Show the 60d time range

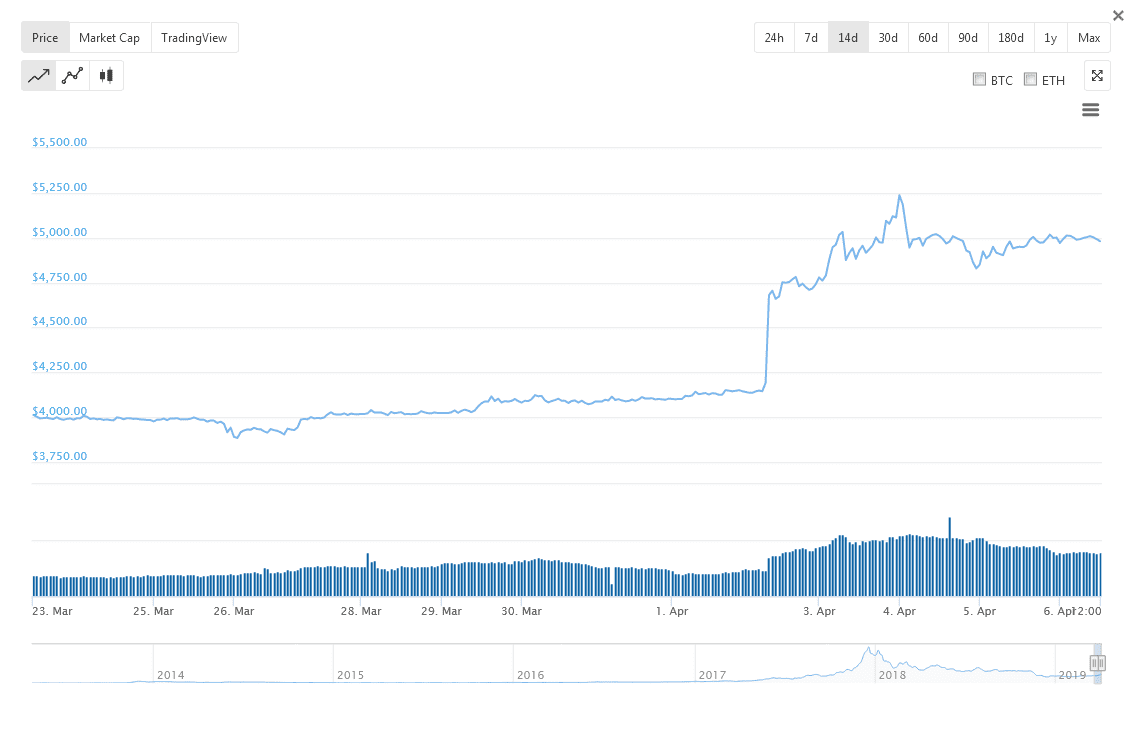pyautogui.click(x=927, y=37)
